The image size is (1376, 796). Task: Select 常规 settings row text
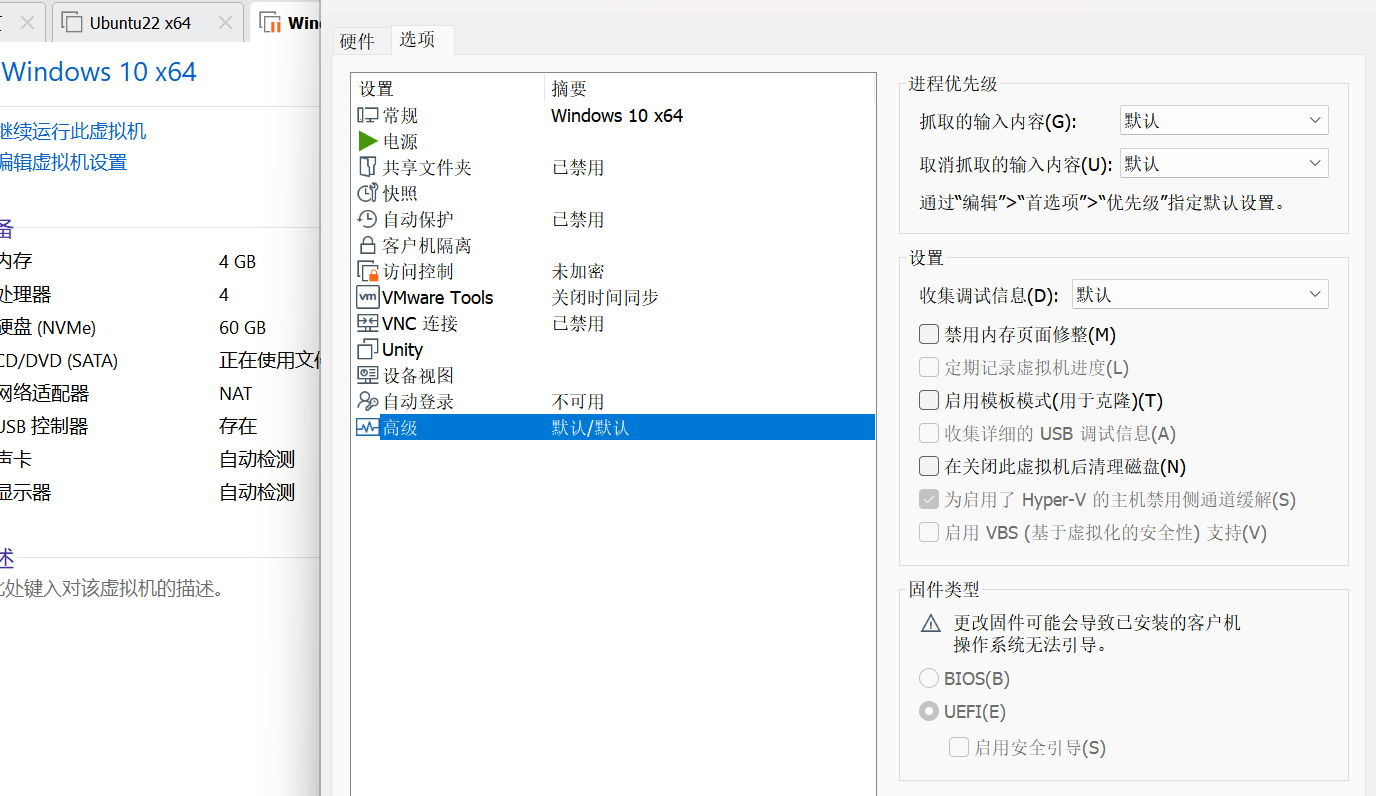pyautogui.click(x=400, y=116)
